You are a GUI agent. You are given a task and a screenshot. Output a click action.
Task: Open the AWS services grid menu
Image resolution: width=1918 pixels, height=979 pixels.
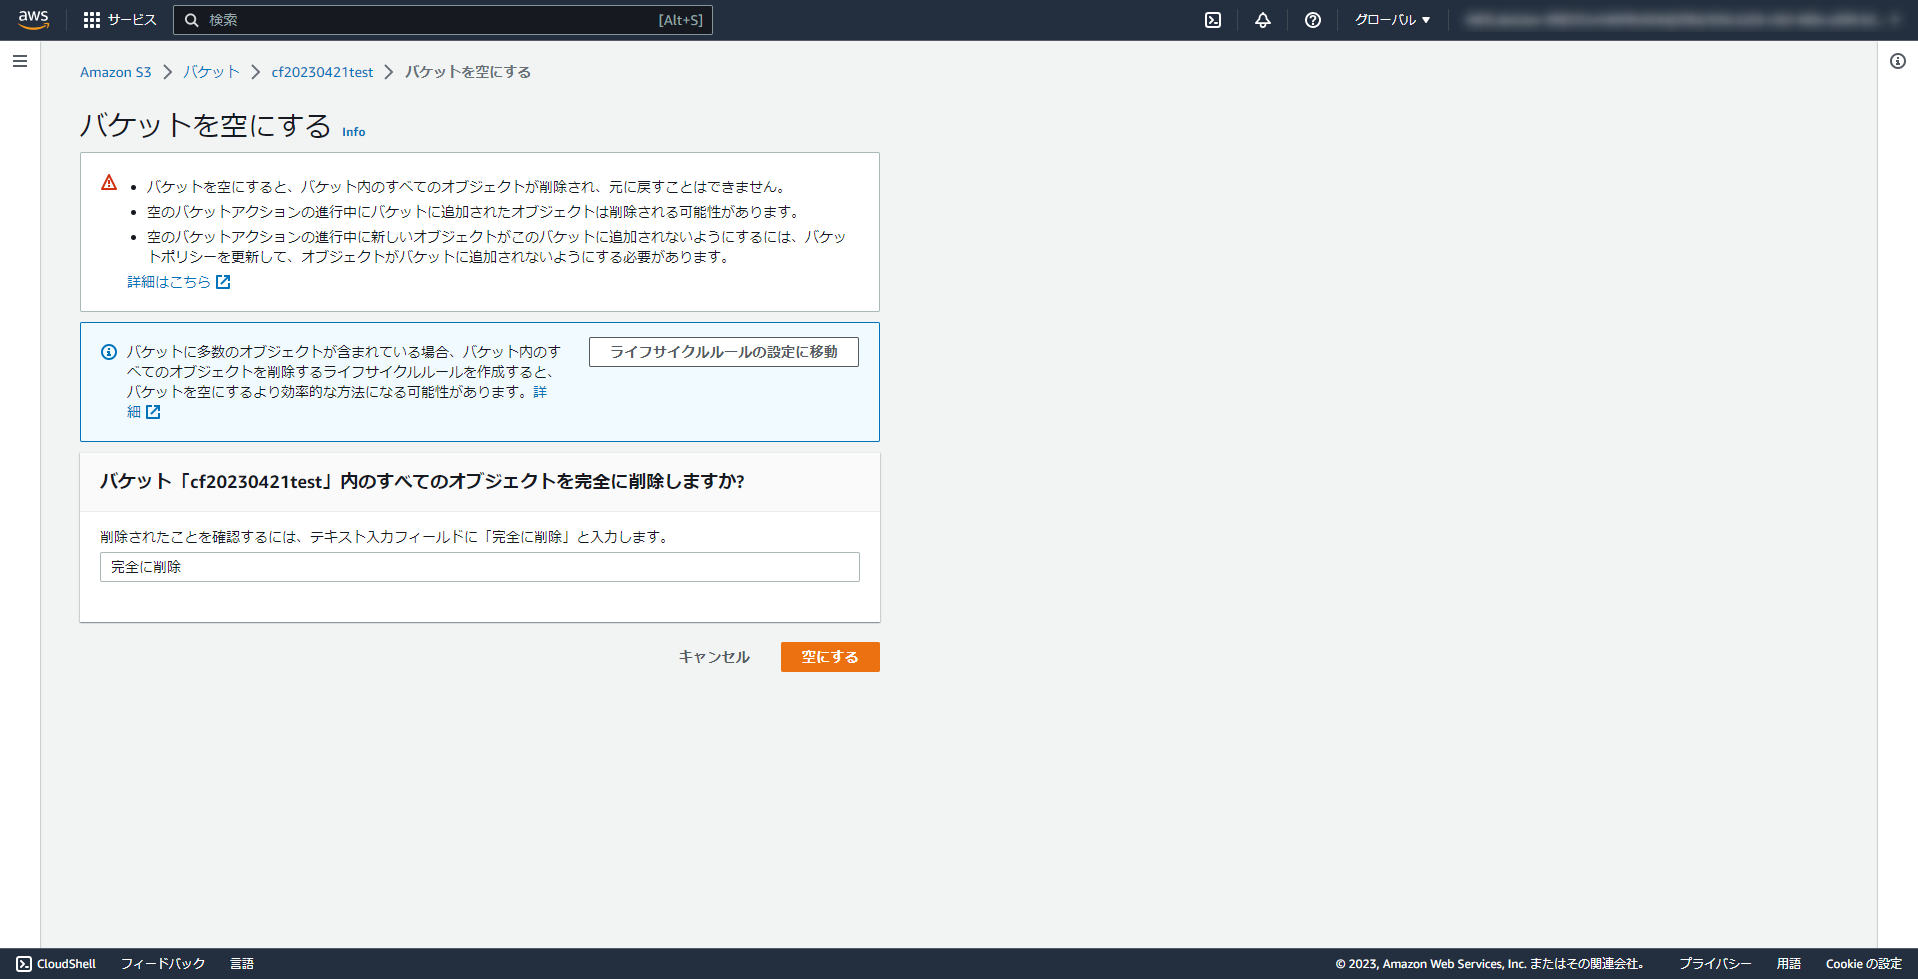pos(92,19)
